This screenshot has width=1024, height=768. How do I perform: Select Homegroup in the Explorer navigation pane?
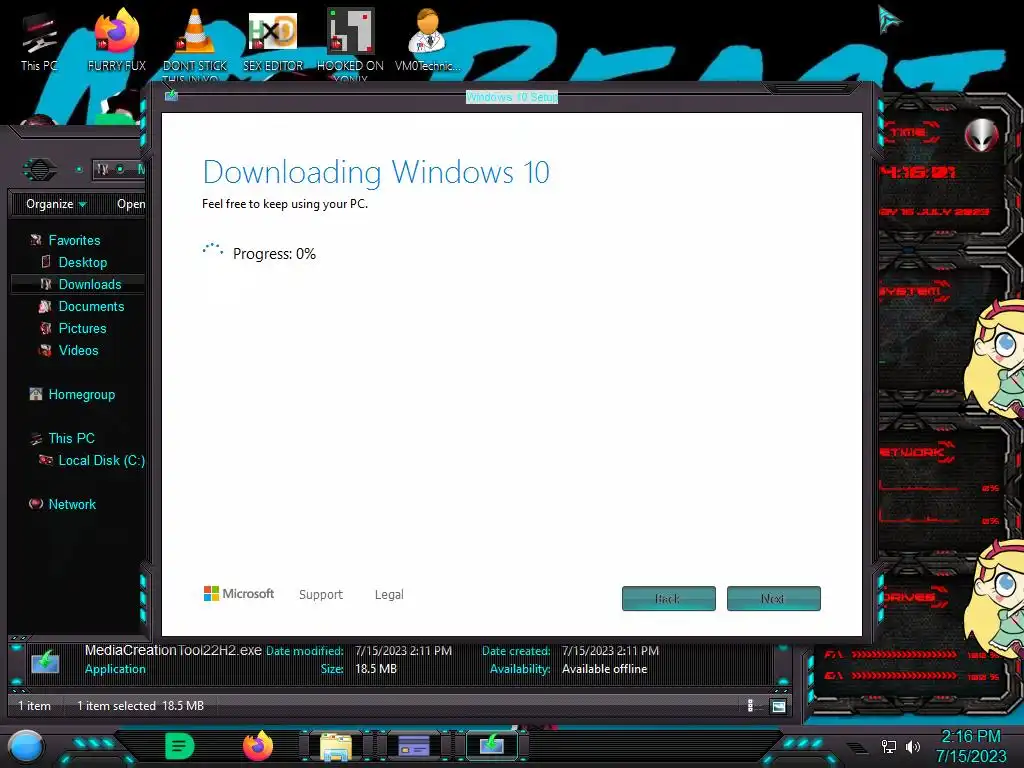82,394
